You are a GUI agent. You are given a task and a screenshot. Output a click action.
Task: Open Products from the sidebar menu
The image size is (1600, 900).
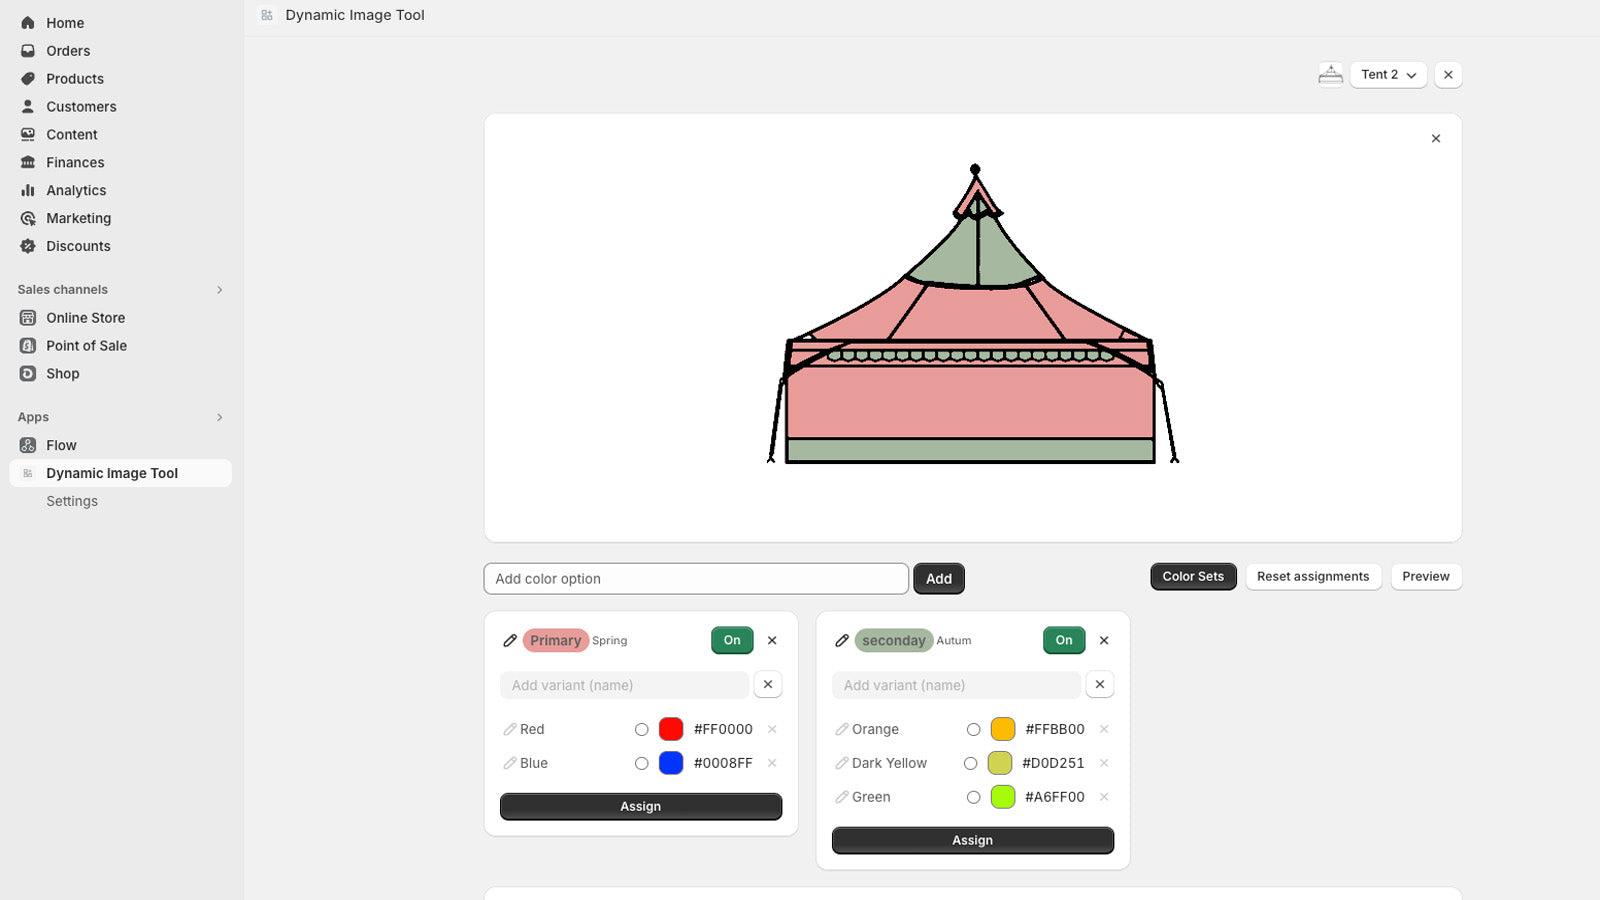tap(74, 78)
